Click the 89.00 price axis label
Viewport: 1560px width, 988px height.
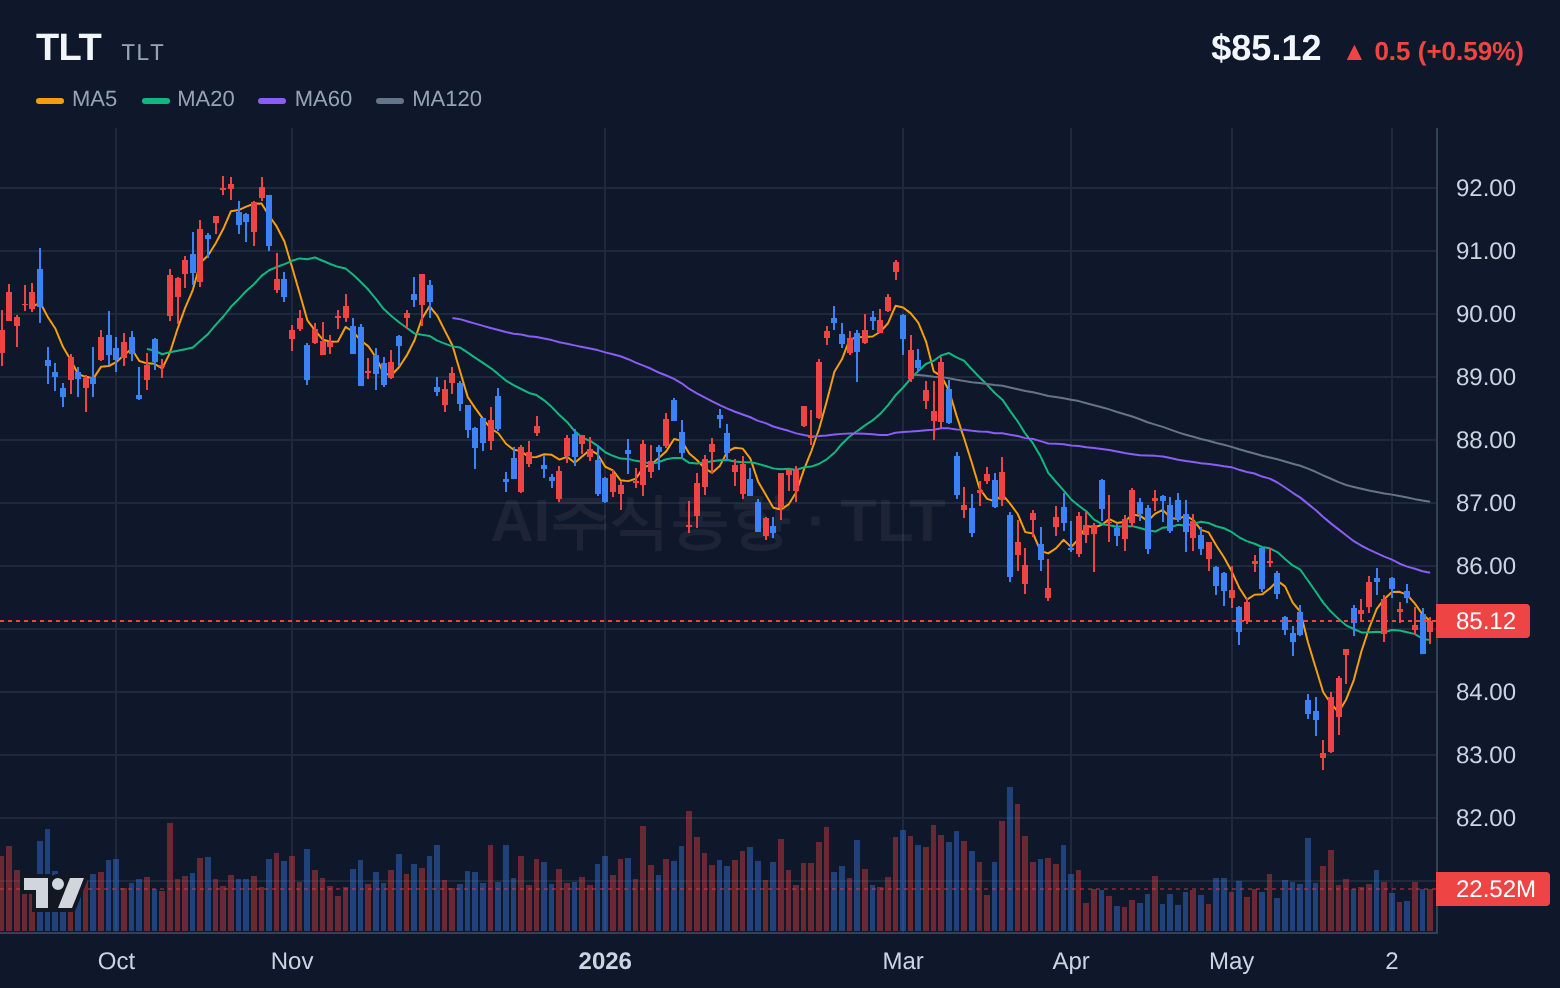click(x=1486, y=377)
